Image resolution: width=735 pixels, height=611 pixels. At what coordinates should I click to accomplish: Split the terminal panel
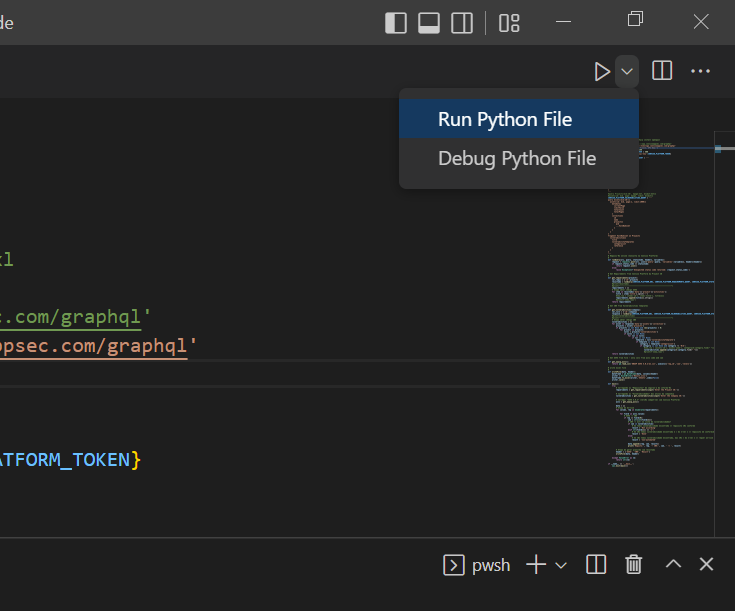click(x=596, y=565)
